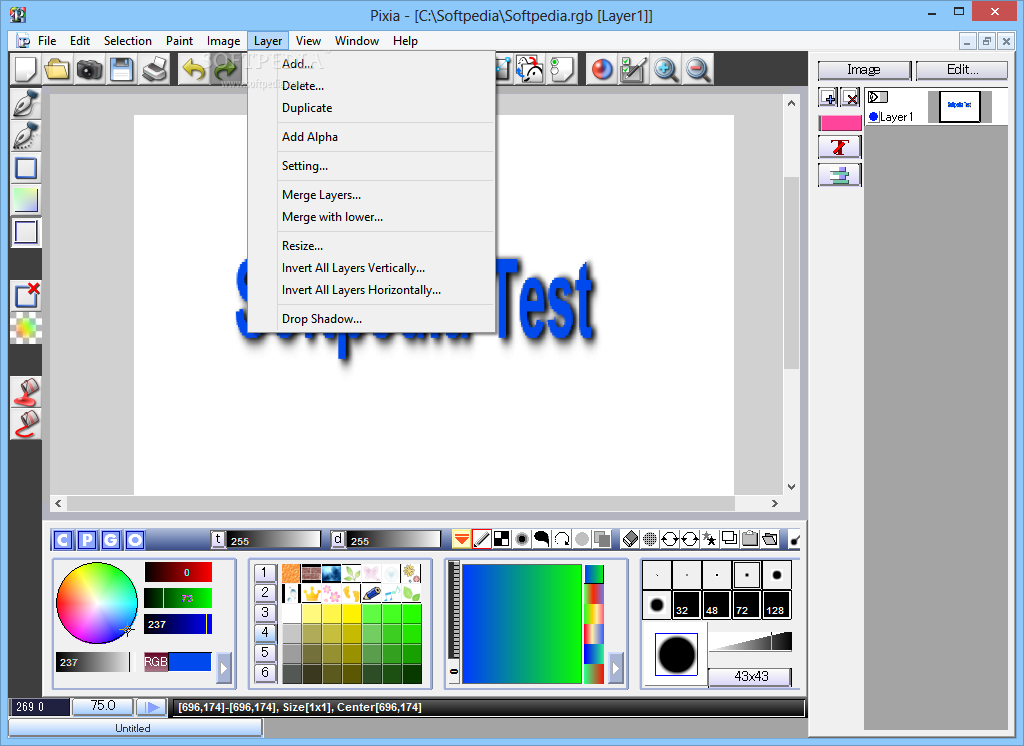Click 'Invert All Layers Vertically...'

tap(353, 268)
